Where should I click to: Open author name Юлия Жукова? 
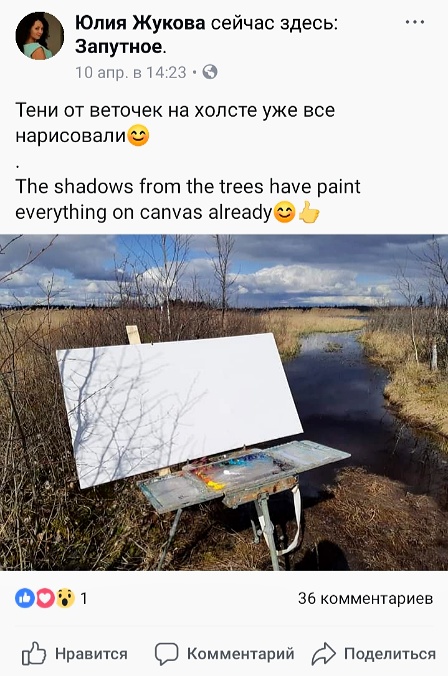pos(140,22)
